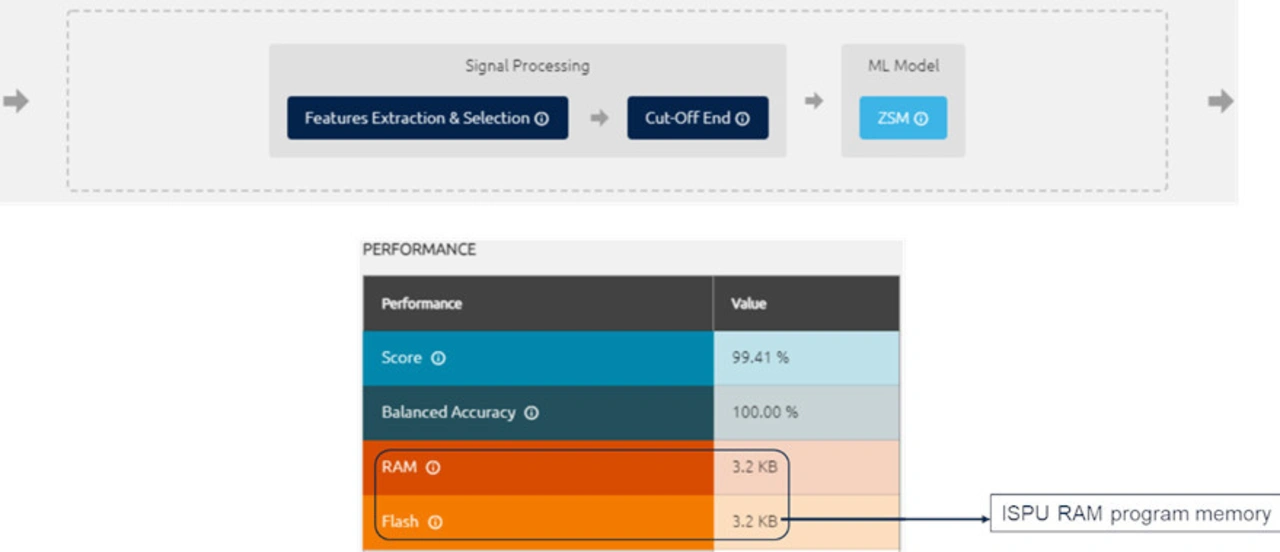Screen dimensions: 1280x552
Task: Click the gray arrow at the pipeline's left edge
Action: 16,101
